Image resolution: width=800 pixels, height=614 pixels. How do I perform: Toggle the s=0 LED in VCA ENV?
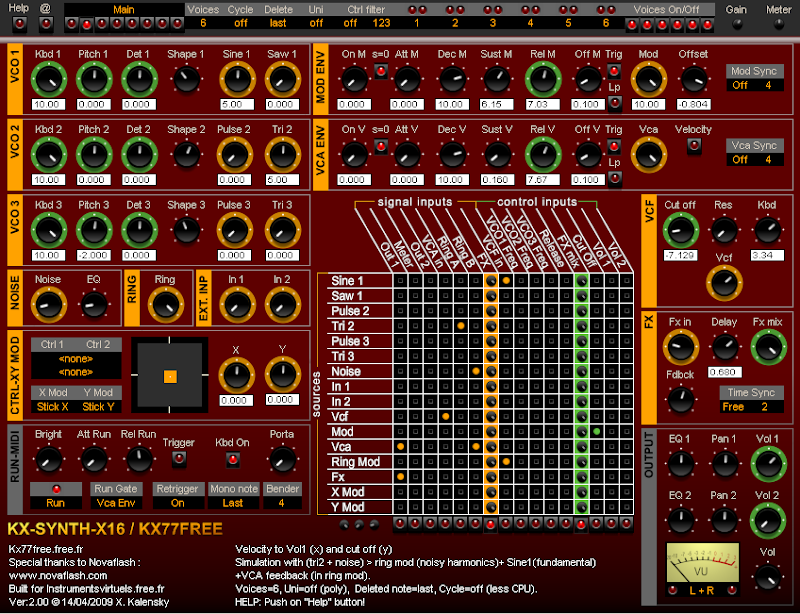pyautogui.click(x=381, y=146)
